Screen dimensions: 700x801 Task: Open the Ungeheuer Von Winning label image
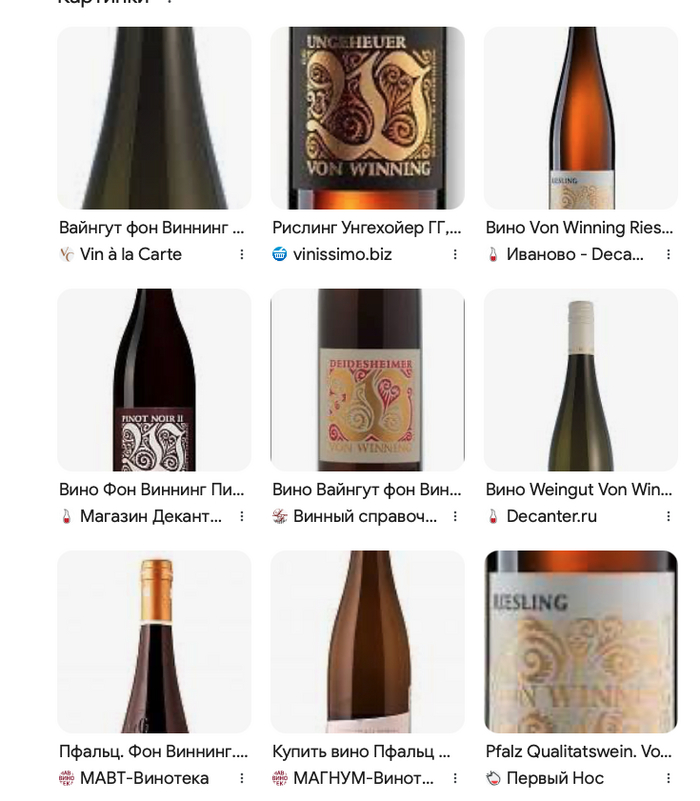point(367,118)
